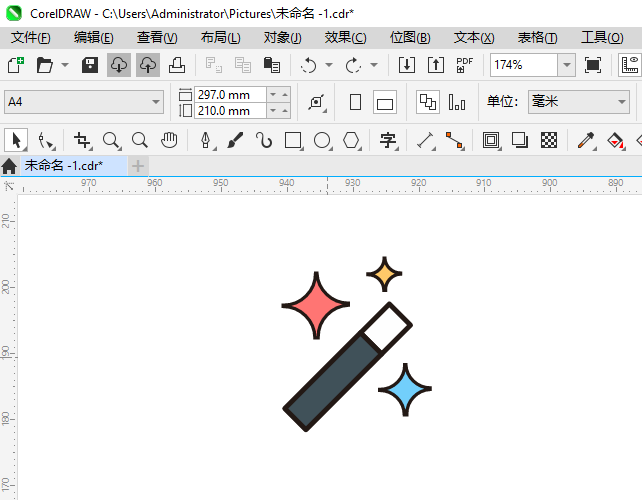Click the Publish to PDF icon
Screen dimensions: 642x500
[464, 65]
